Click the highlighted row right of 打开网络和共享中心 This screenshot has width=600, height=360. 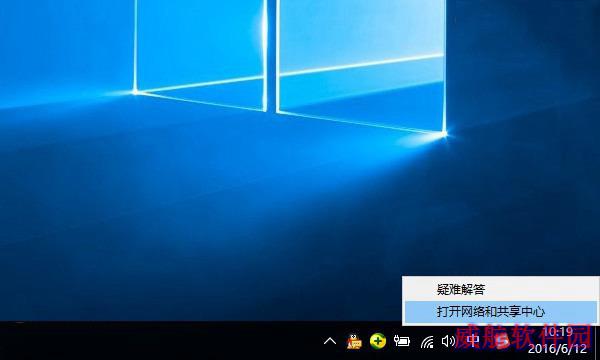[x=571, y=311]
